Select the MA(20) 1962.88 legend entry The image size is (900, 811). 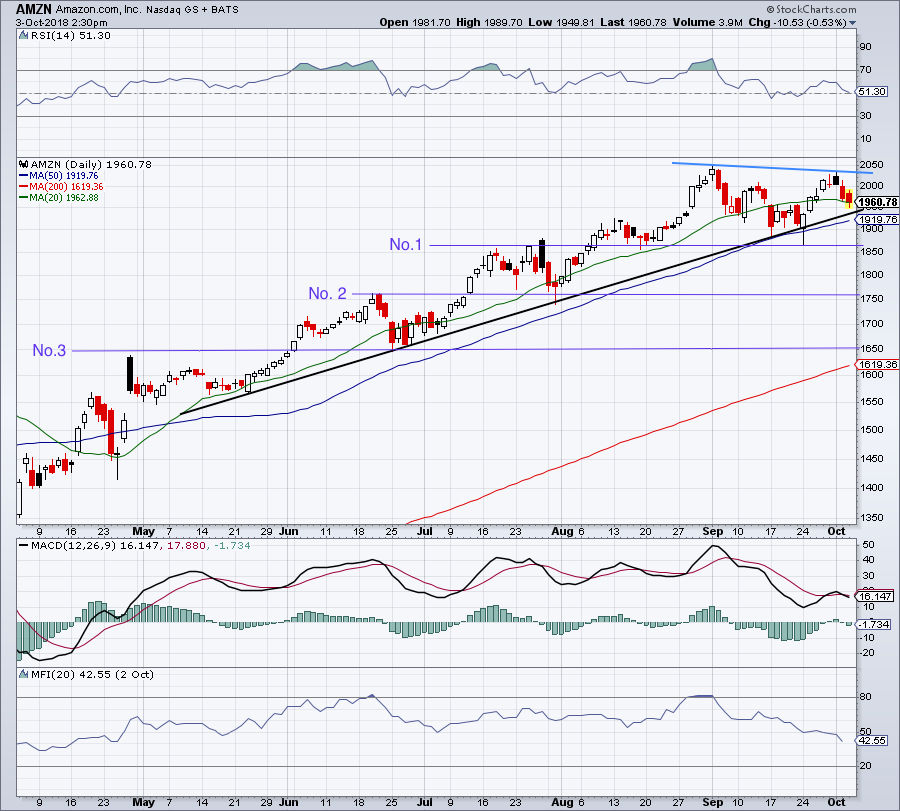pyautogui.click(x=59, y=197)
